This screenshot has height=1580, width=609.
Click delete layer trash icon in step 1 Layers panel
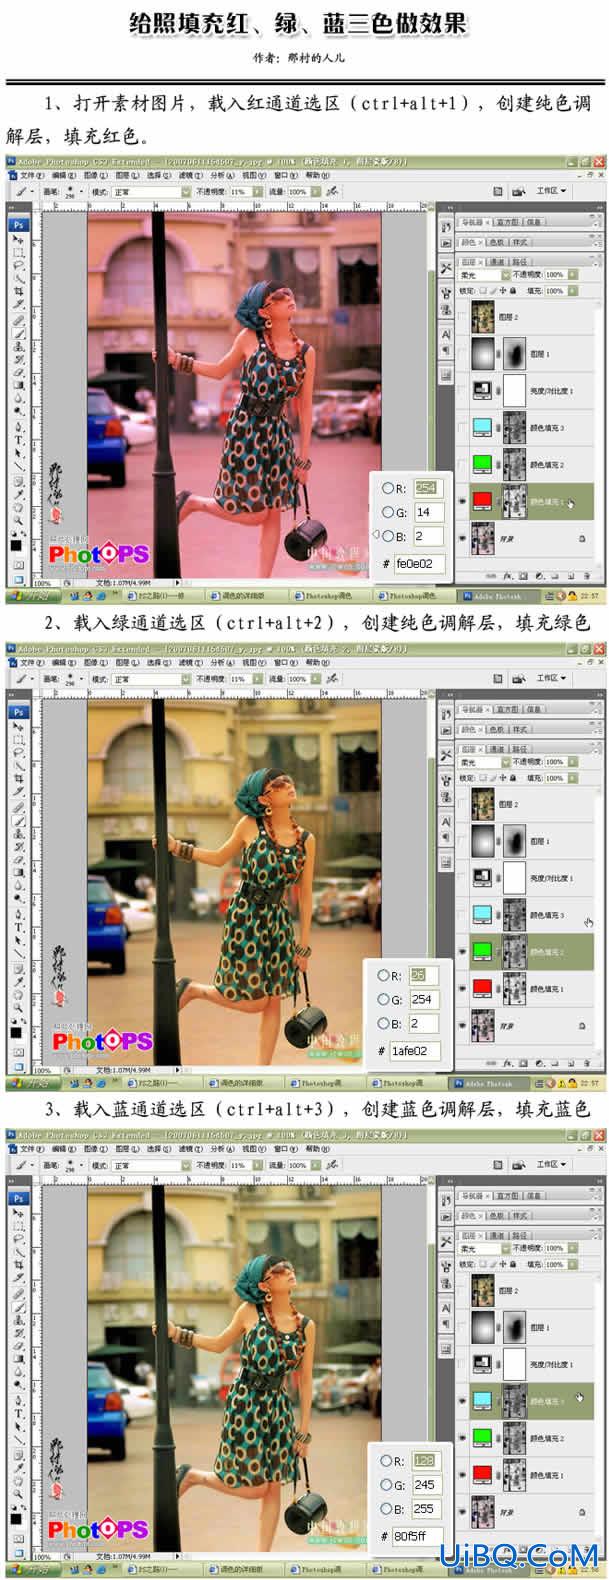pyautogui.click(x=587, y=576)
